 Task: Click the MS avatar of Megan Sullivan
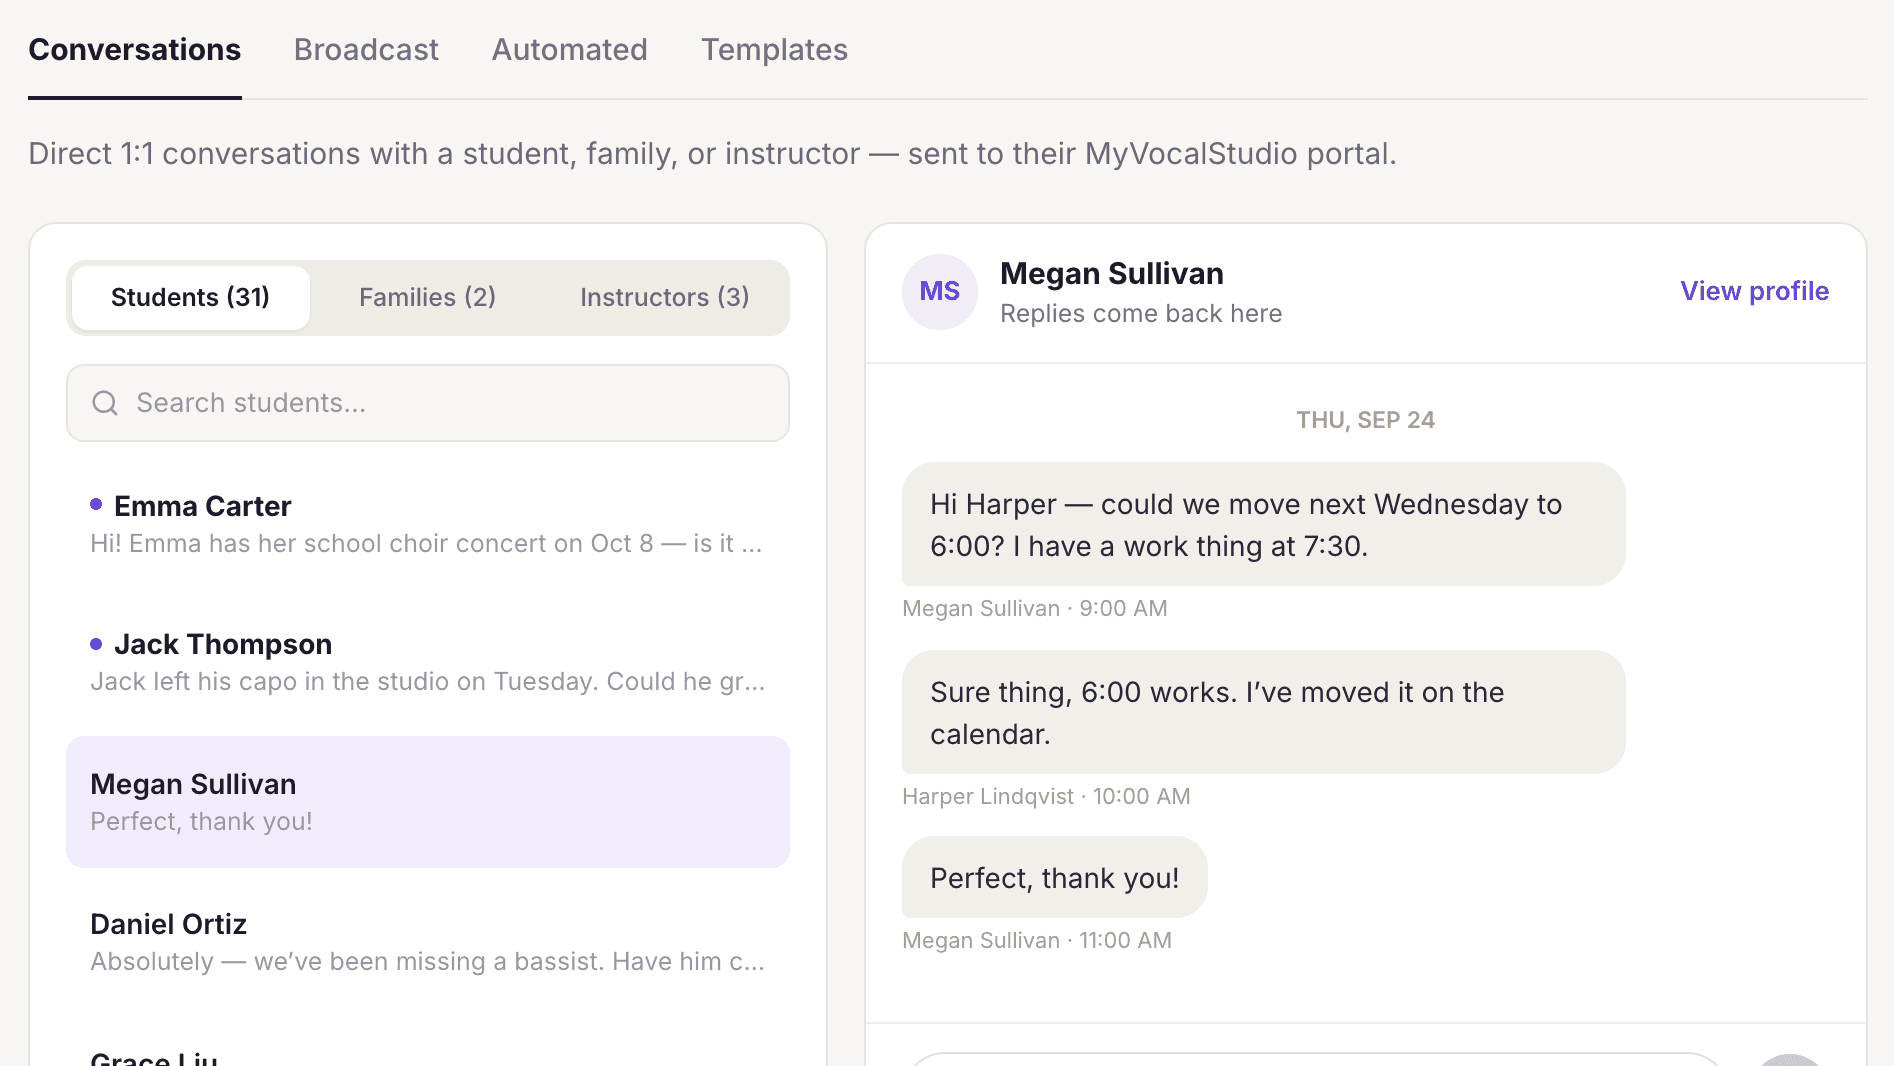click(x=940, y=292)
